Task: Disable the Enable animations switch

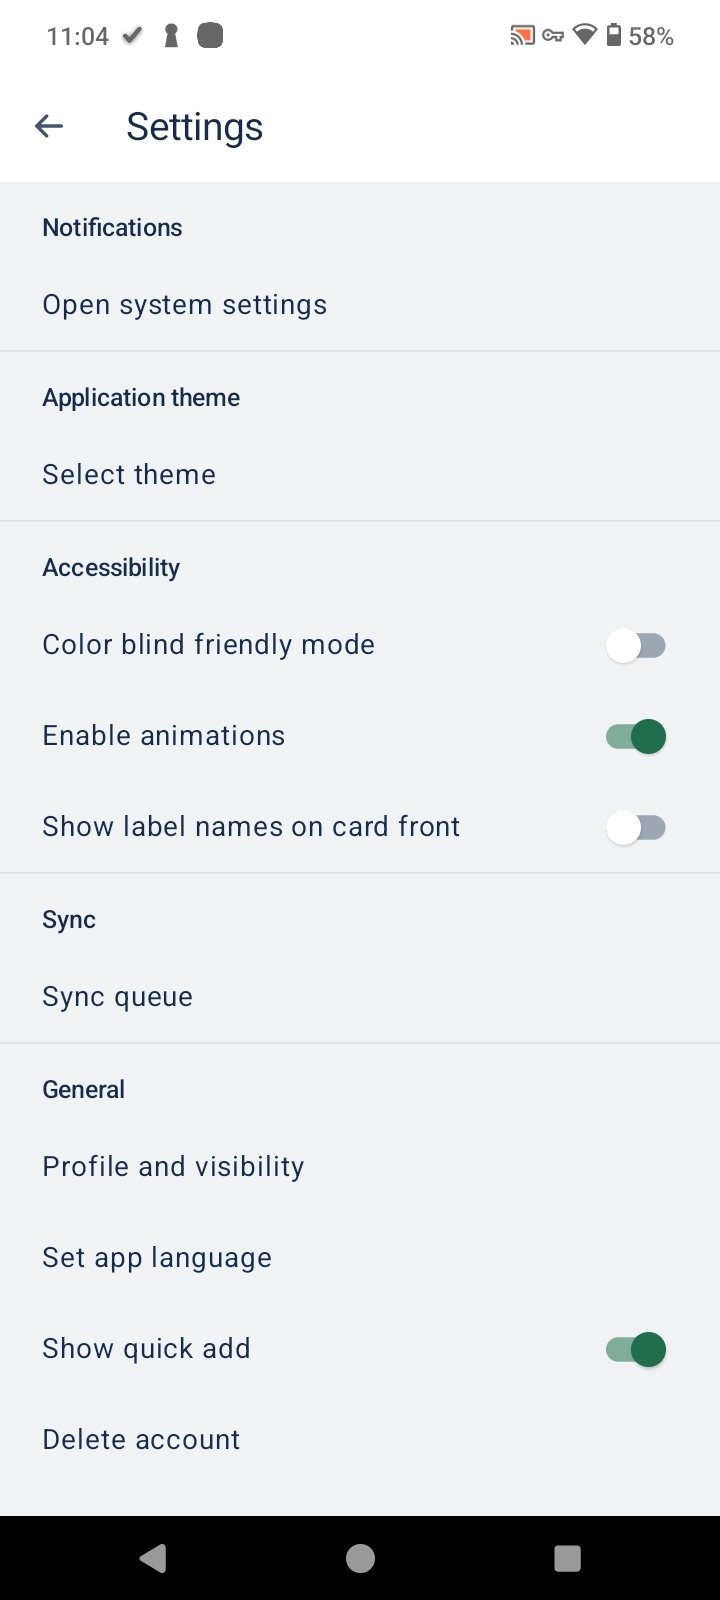Action: [635, 737]
